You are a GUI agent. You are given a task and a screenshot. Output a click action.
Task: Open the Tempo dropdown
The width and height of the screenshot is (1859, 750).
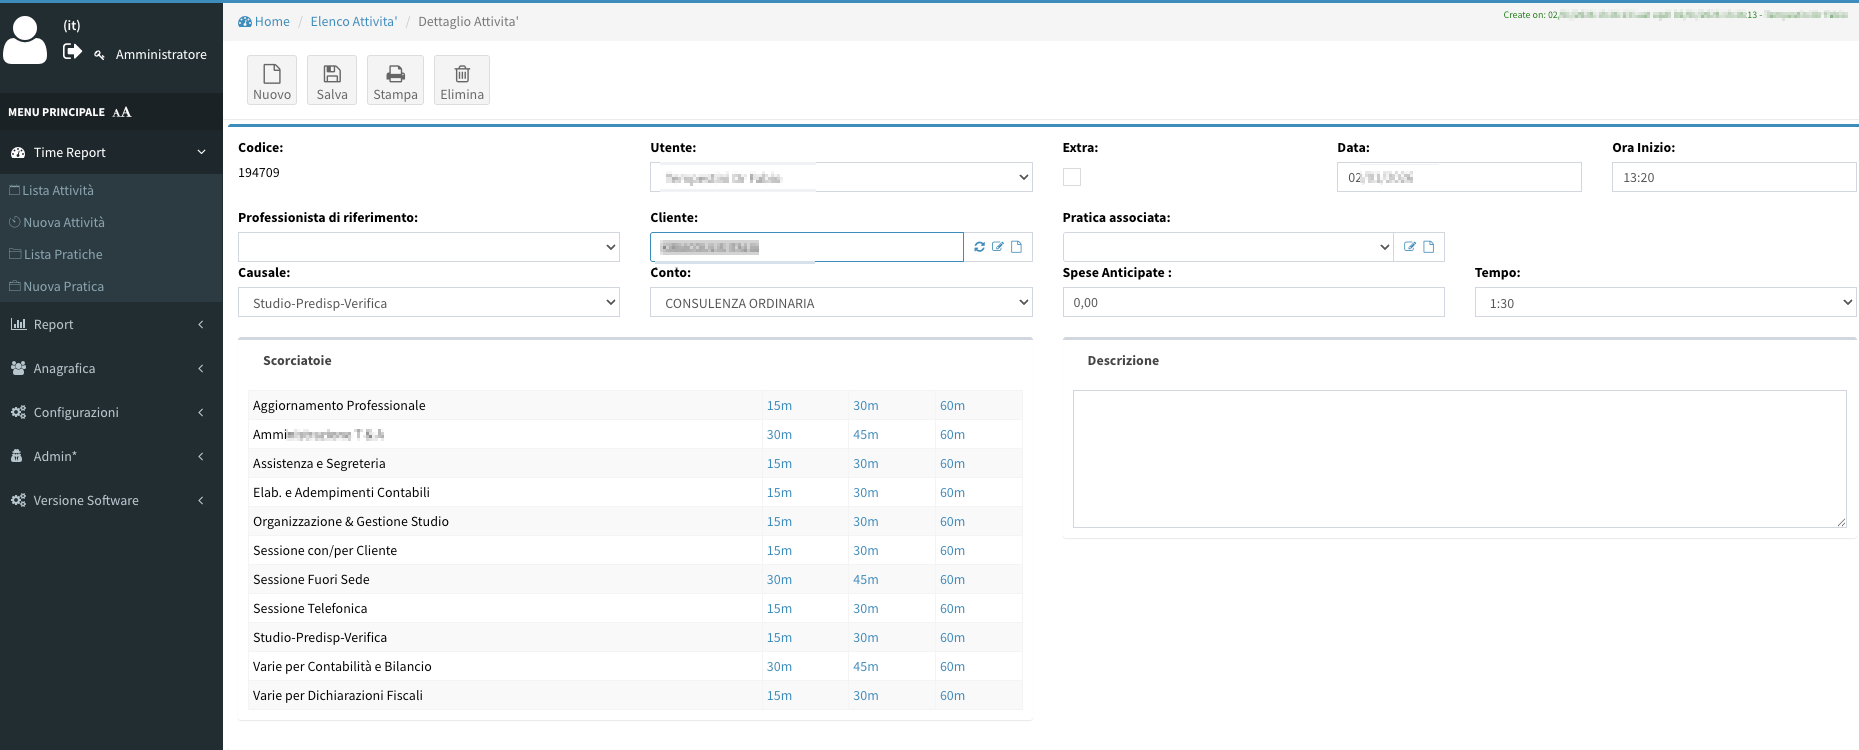pyautogui.click(x=1665, y=303)
